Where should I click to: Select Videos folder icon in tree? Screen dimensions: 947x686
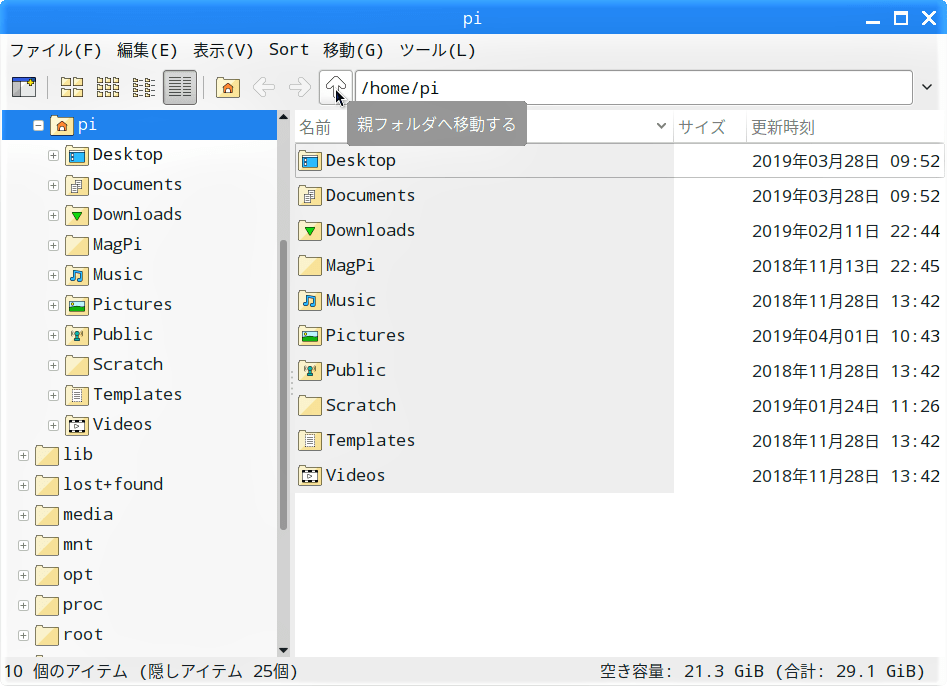click(x=77, y=425)
